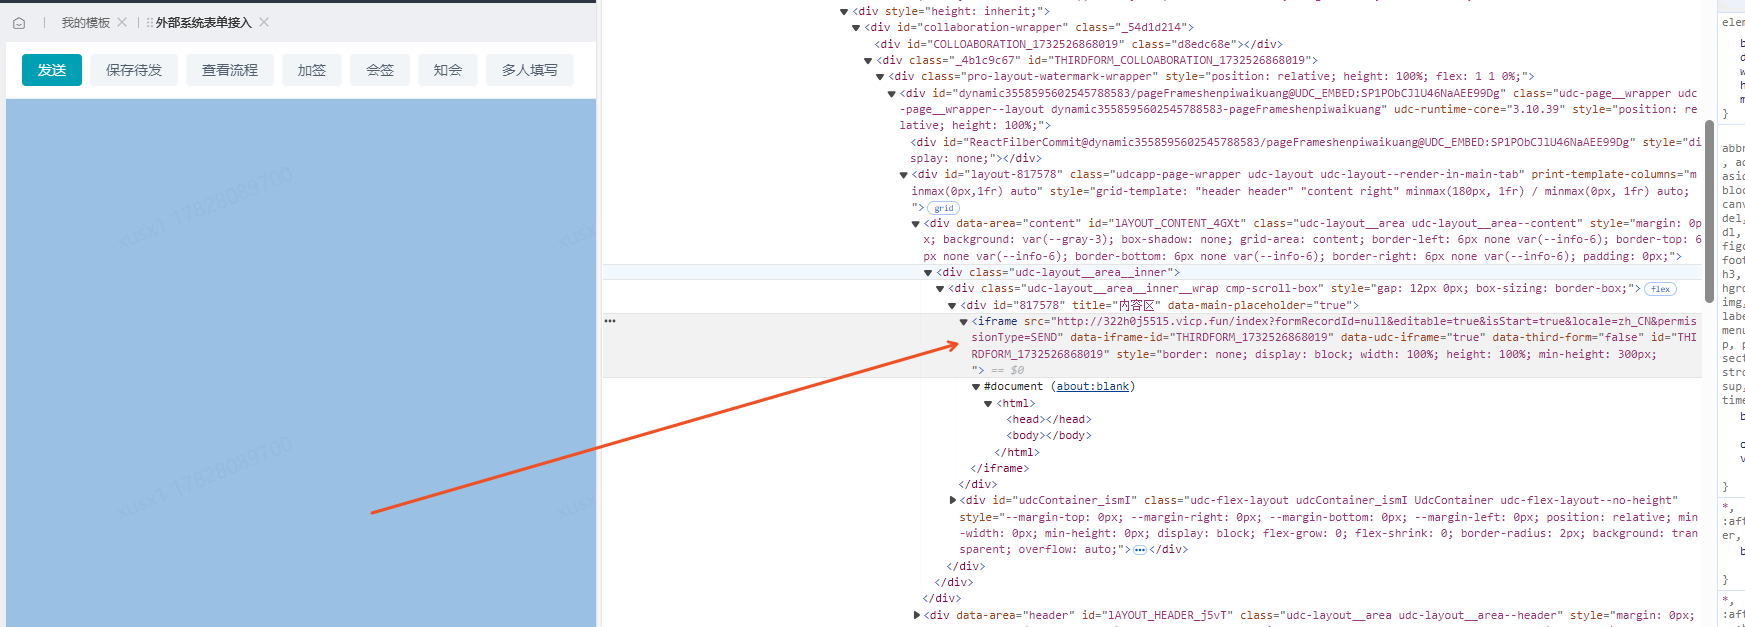Click the grid badge in DevTools
The width and height of the screenshot is (1745, 627).
click(944, 208)
